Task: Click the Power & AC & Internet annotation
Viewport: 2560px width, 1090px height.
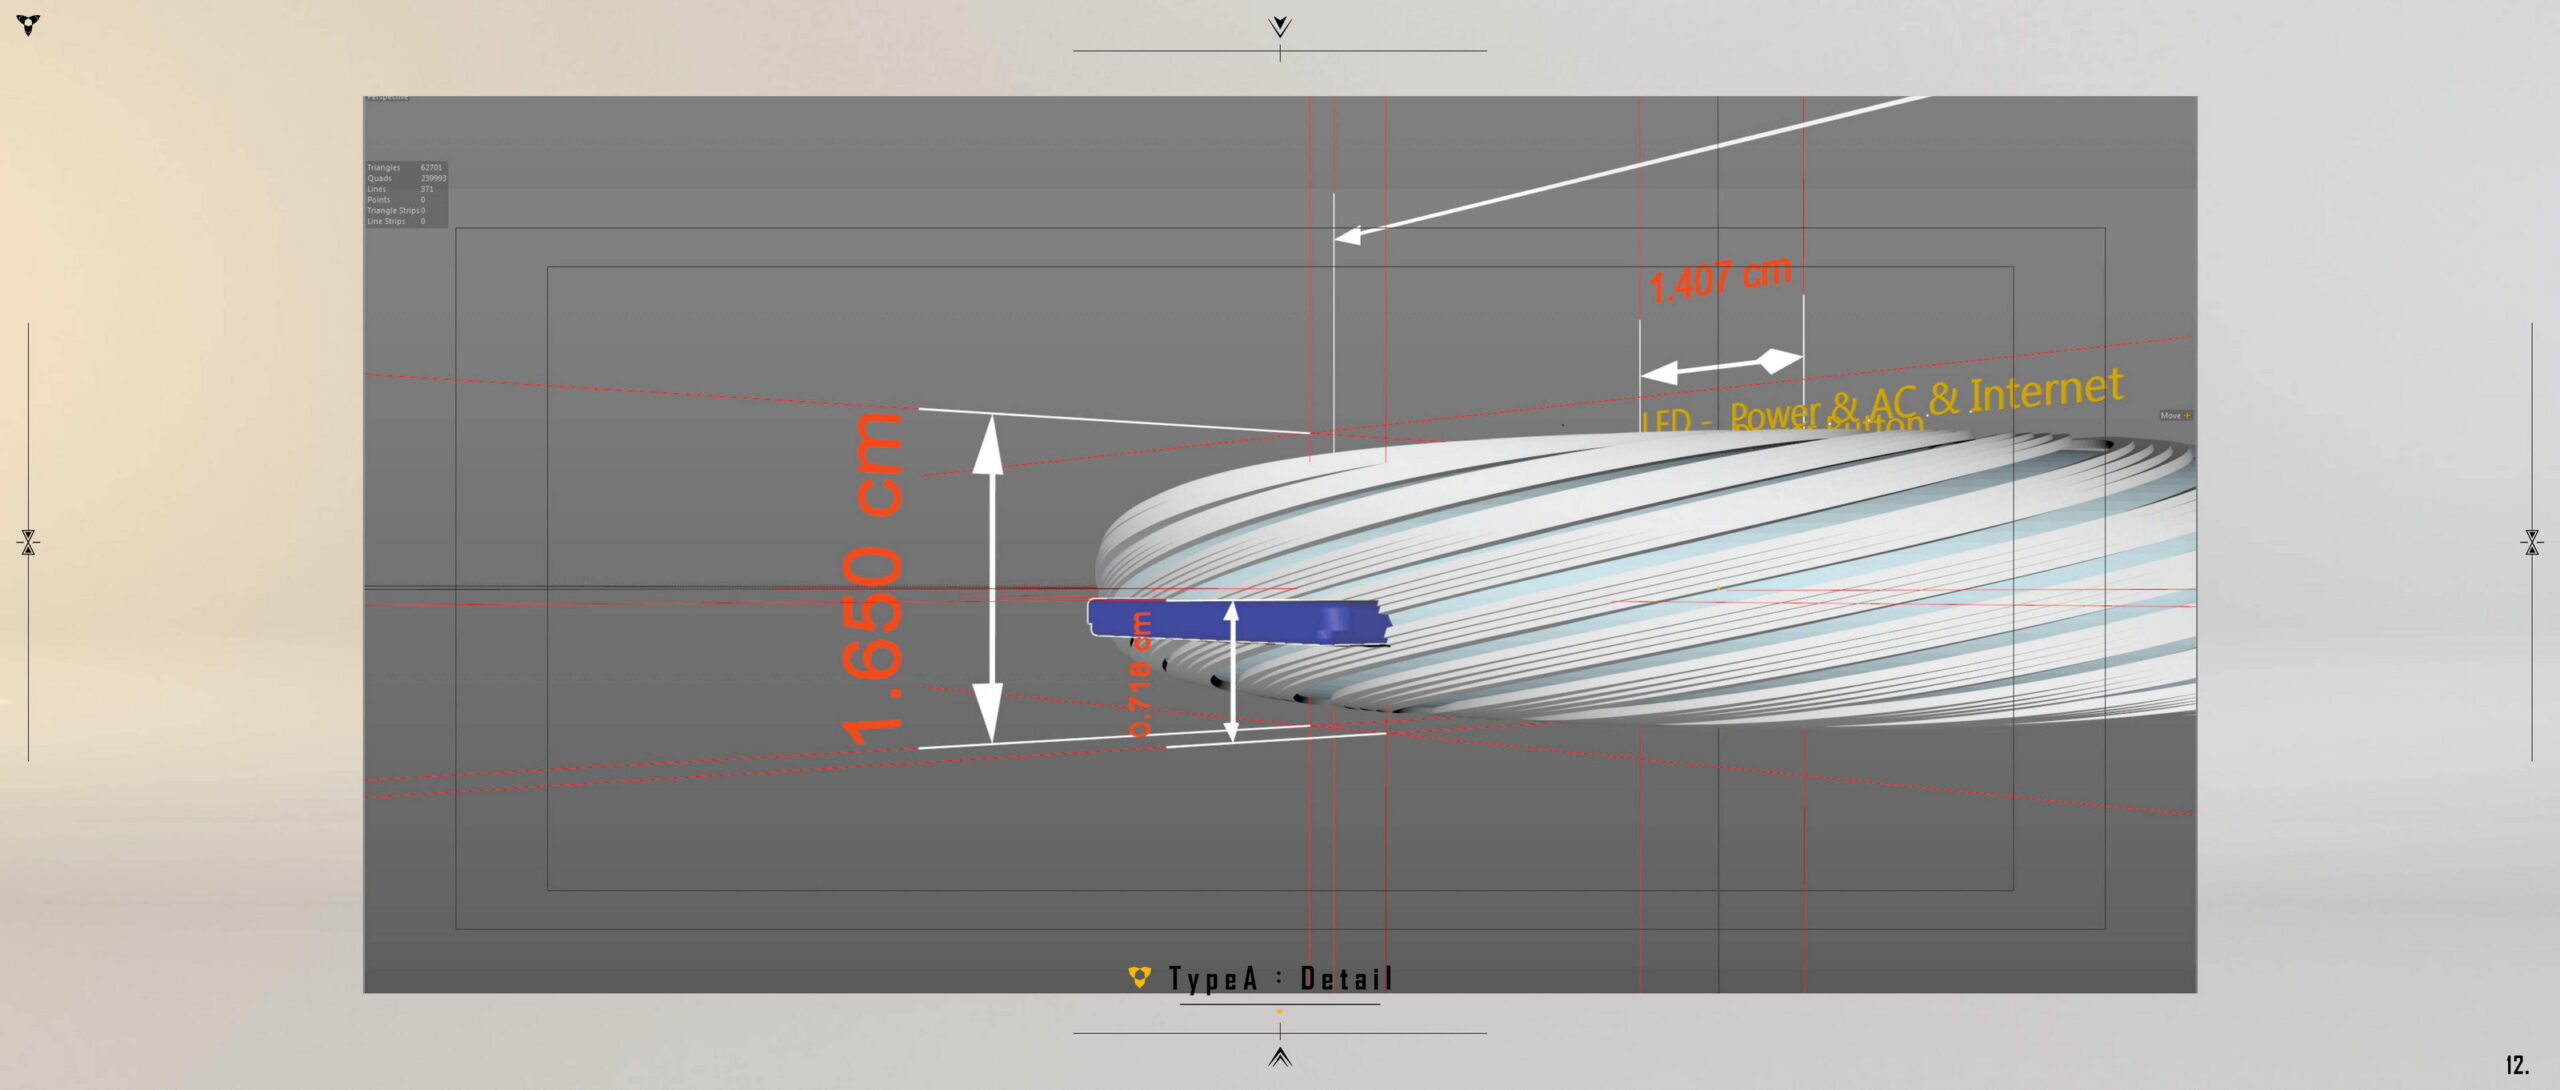Action: pos(1925,398)
